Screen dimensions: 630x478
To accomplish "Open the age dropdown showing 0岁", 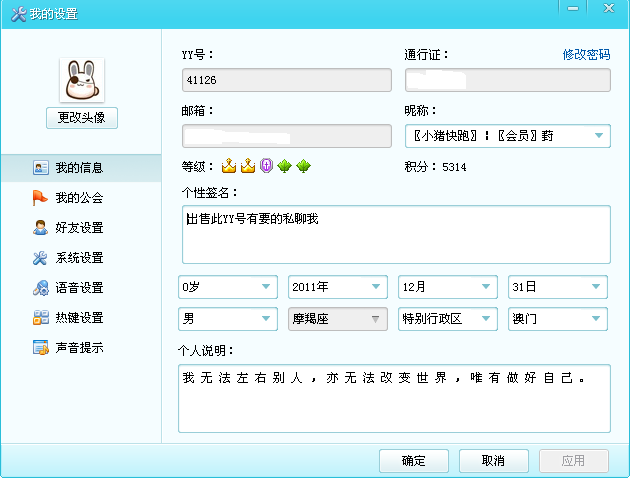I will (228, 287).
